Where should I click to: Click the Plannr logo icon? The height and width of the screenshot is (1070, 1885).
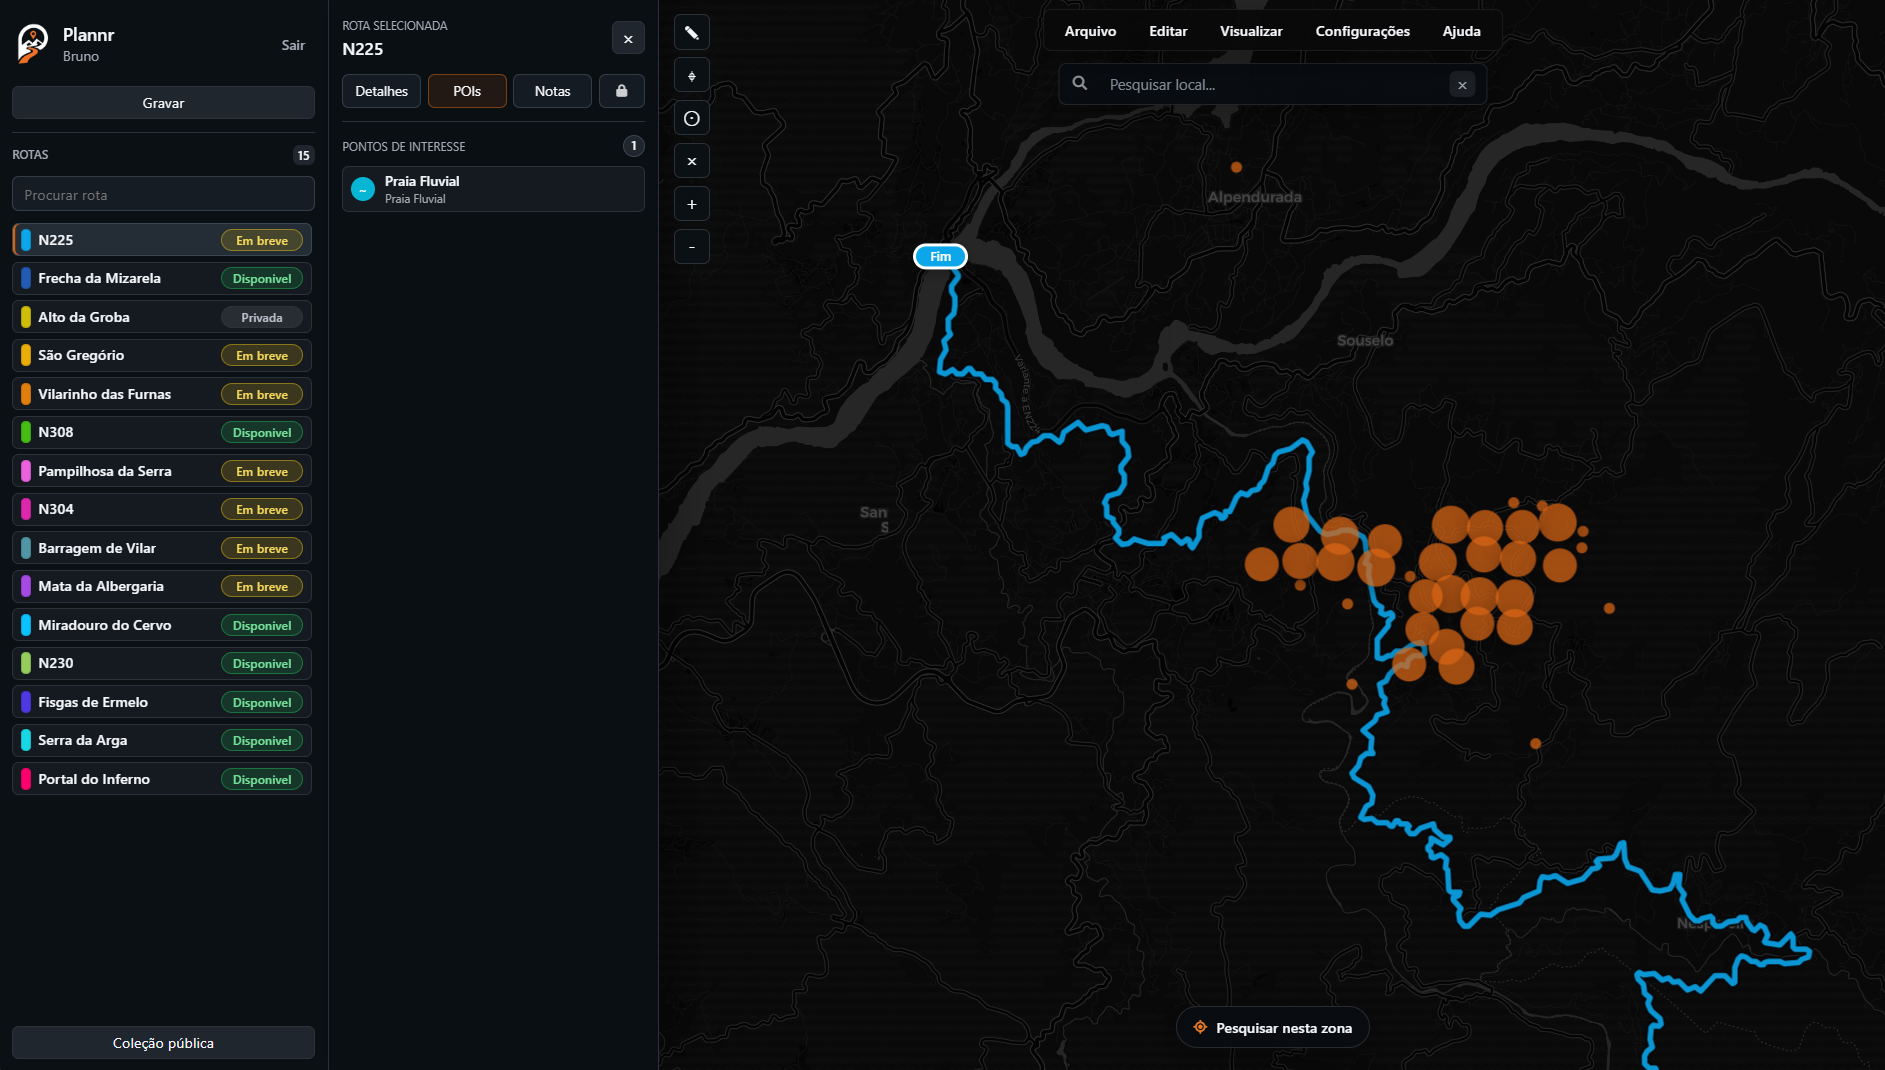(x=32, y=43)
